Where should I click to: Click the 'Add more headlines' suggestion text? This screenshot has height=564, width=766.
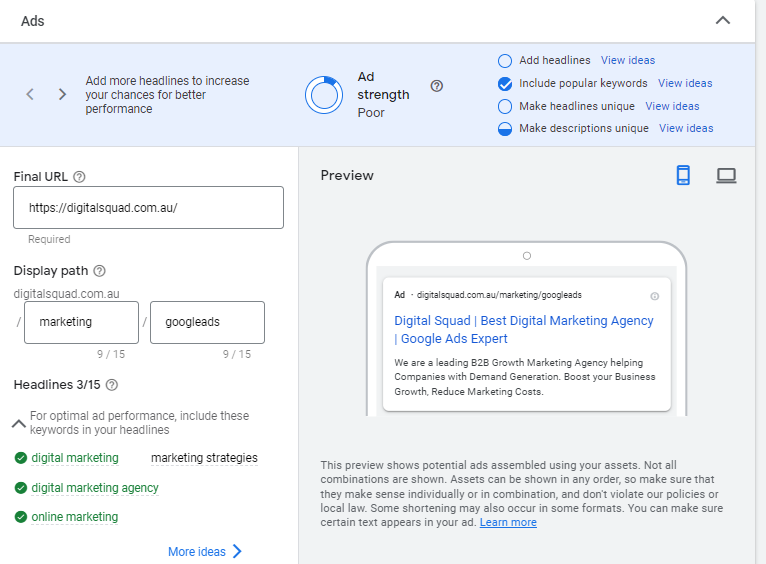click(x=167, y=95)
